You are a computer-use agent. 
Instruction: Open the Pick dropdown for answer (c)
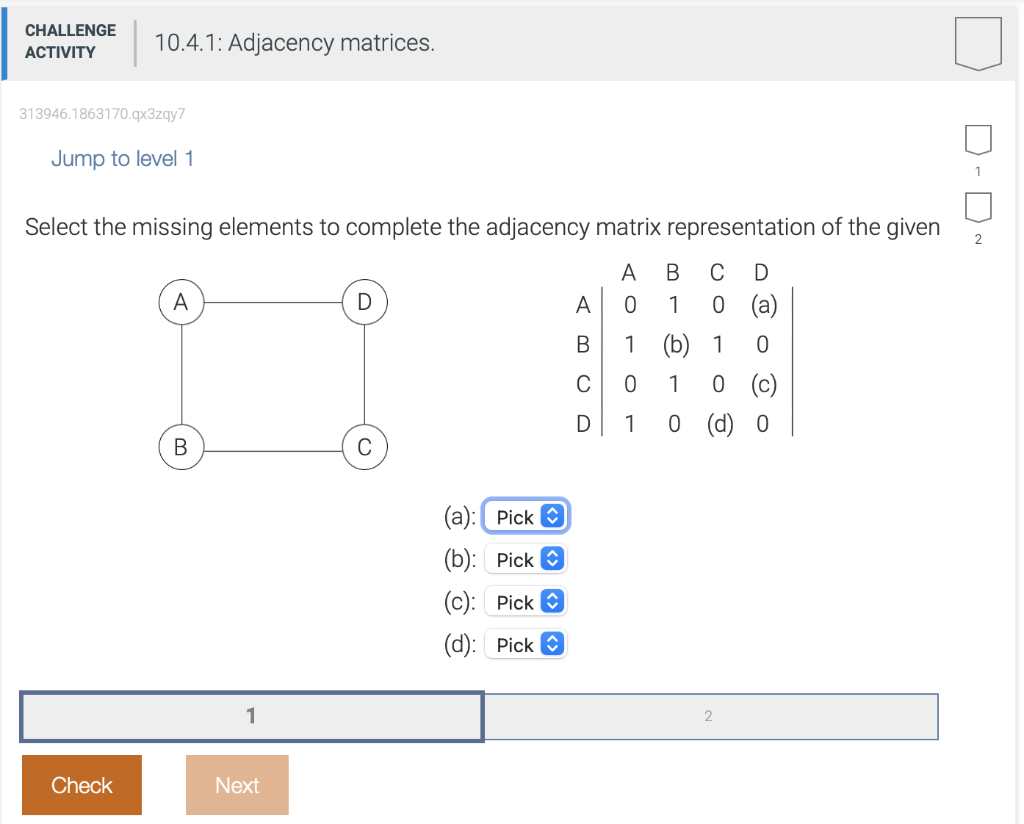pyautogui.click(x=526, y=601)
